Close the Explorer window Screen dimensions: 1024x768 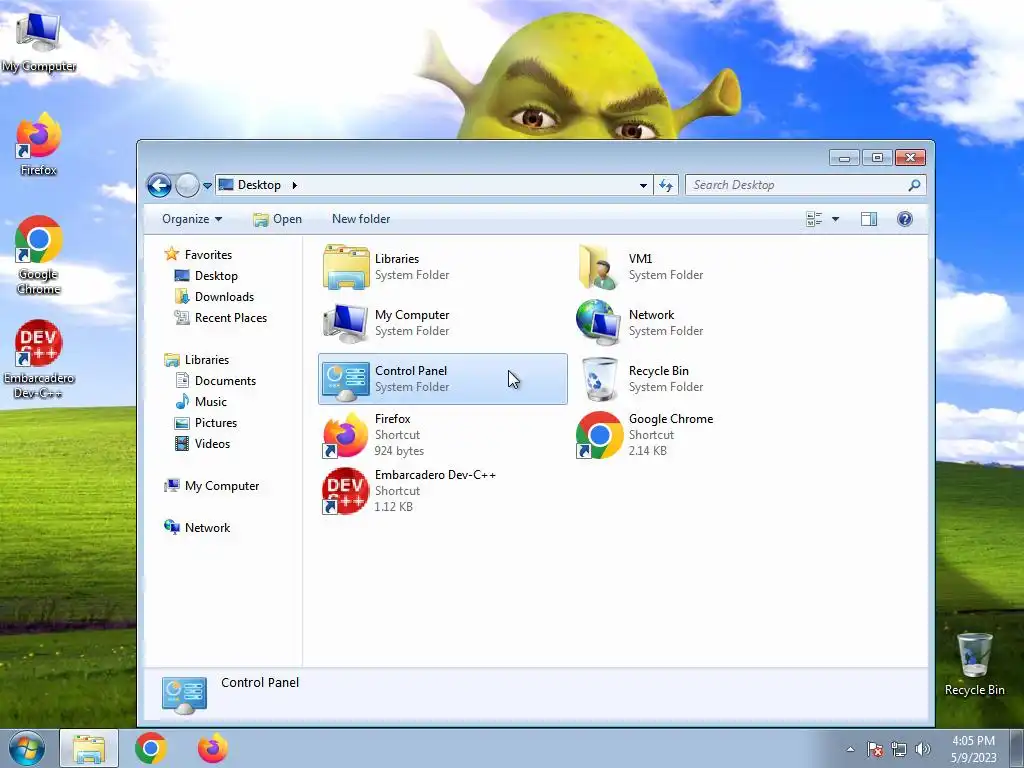pos(910,157)
